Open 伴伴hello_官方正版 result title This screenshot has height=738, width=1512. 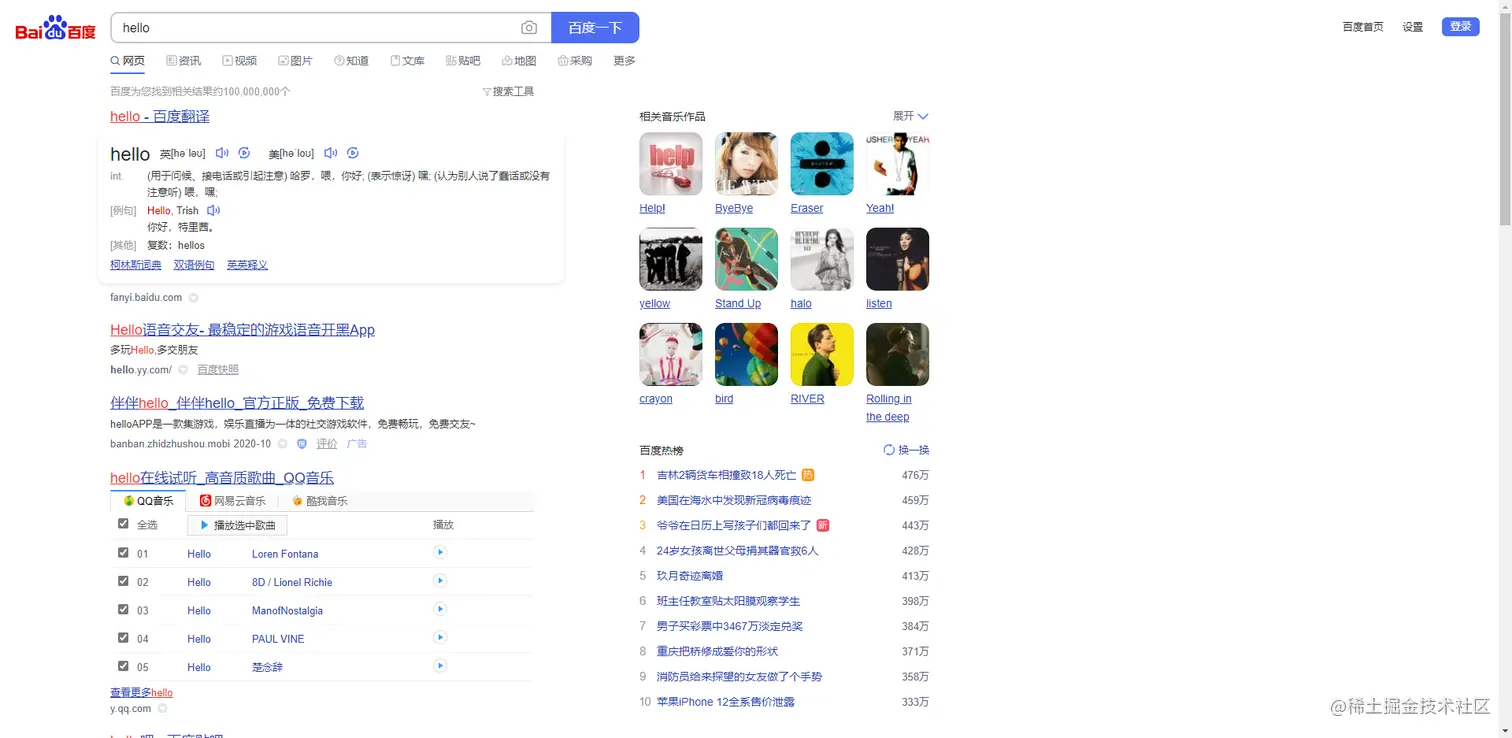point(237,403)
